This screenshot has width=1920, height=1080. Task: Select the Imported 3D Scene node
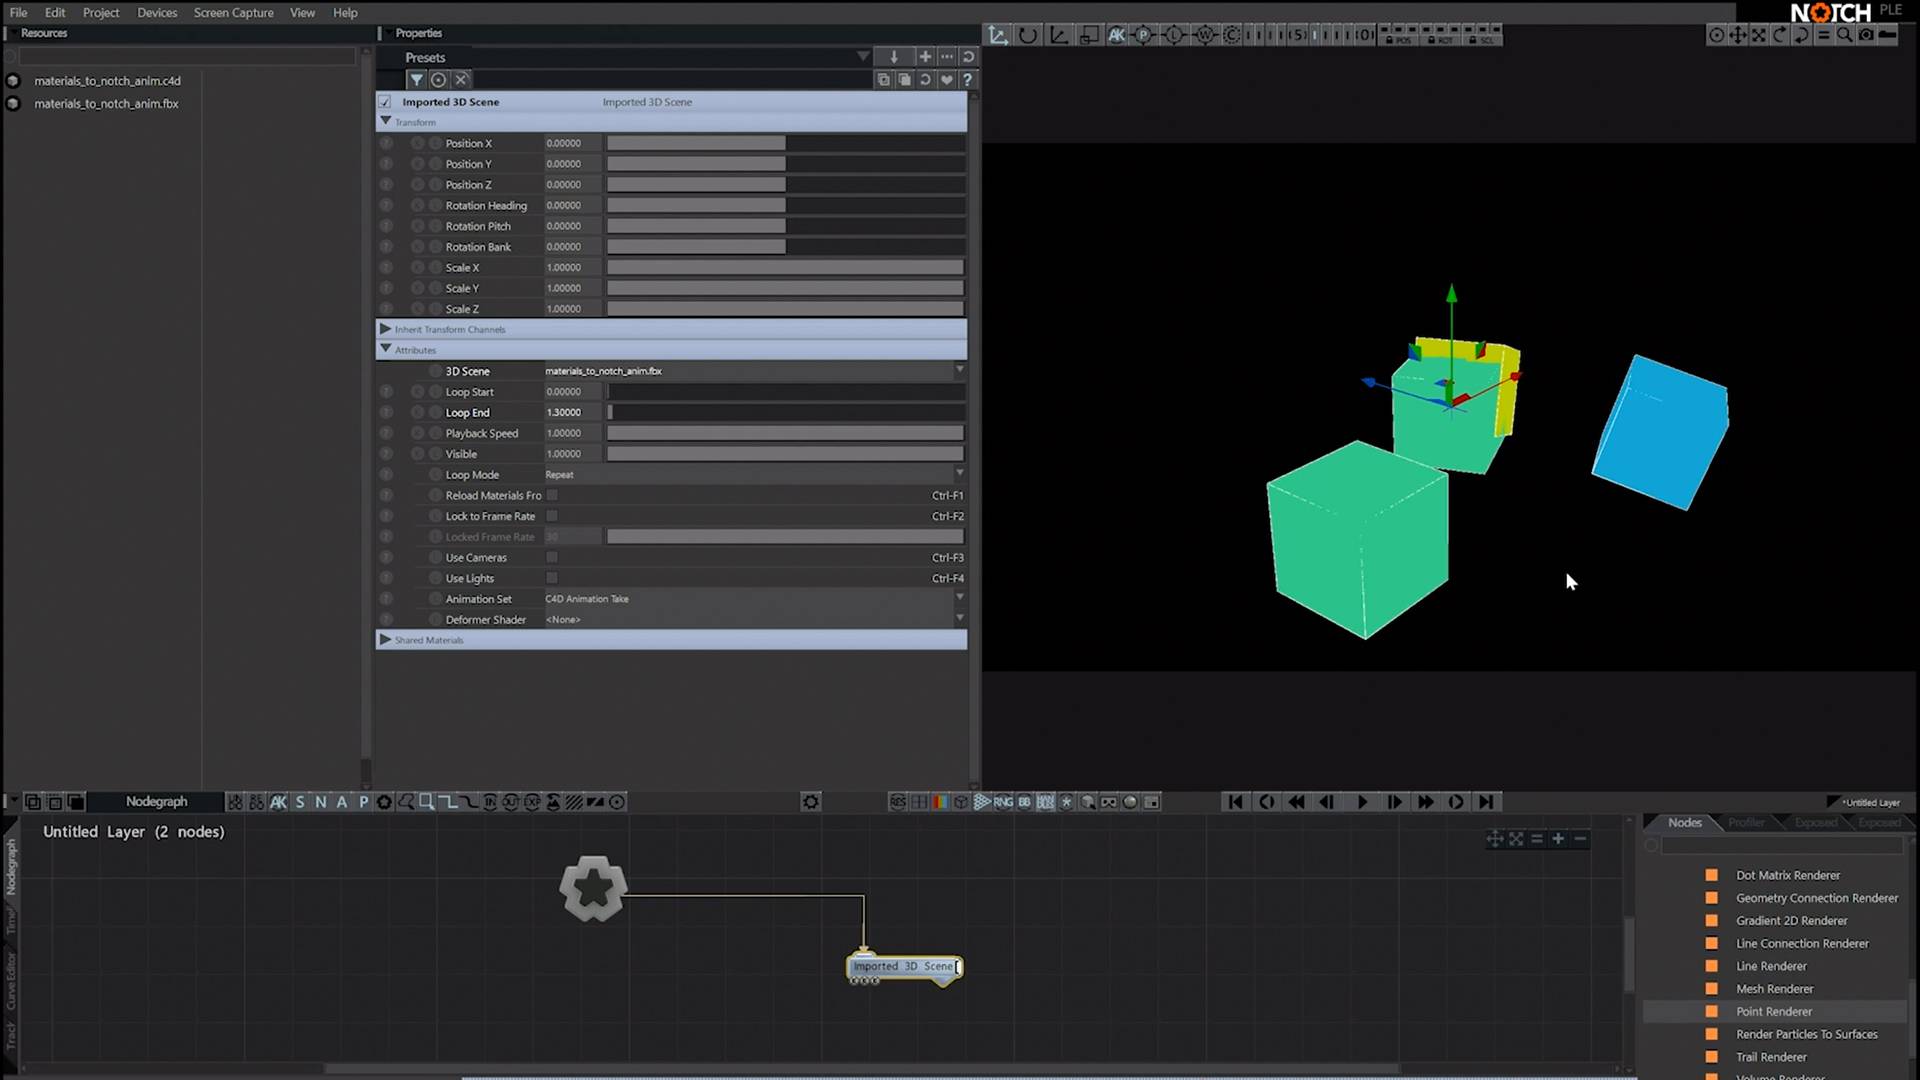click(904, 967)
